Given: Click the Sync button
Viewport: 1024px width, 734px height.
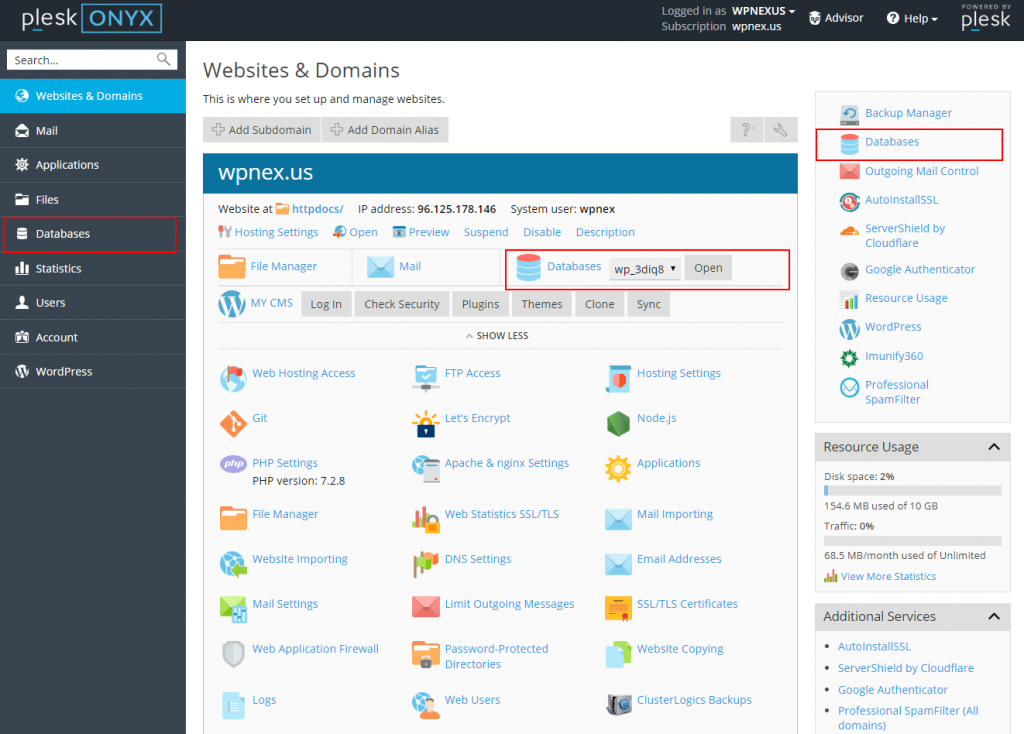Looking at the screenshot, I should click(648, 304).
